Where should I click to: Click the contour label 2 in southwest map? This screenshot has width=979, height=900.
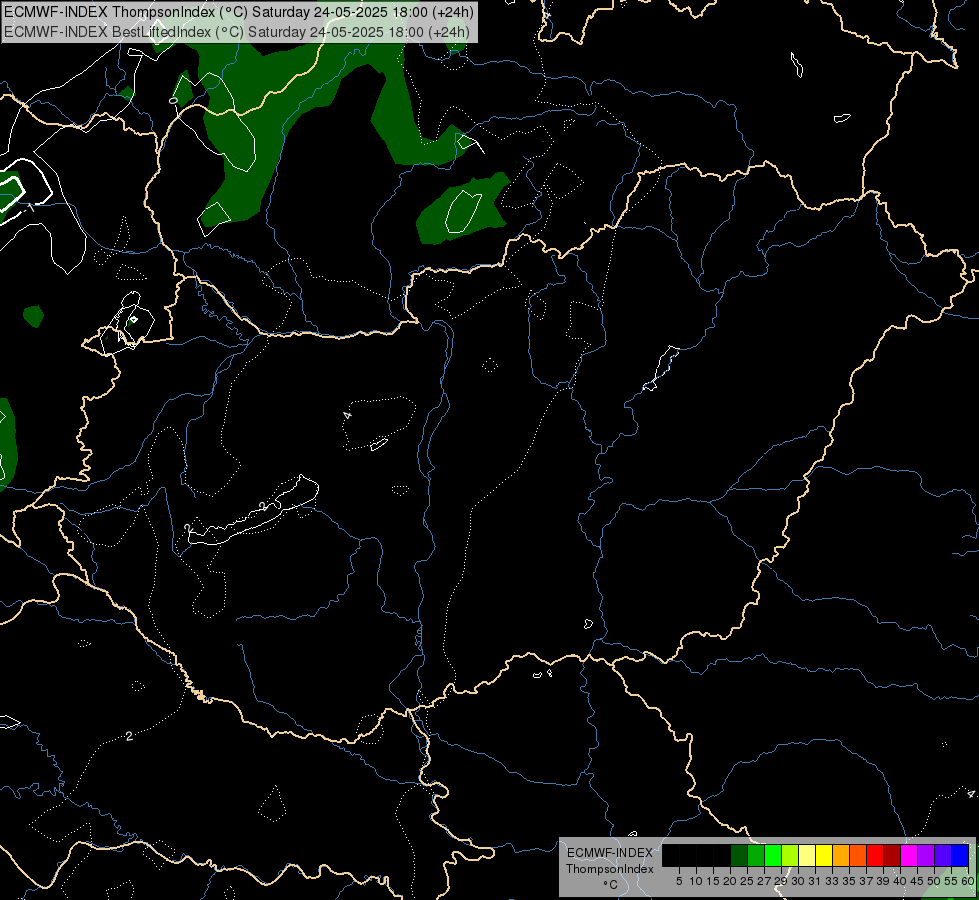pyautogui.click(x=129, y=736)
